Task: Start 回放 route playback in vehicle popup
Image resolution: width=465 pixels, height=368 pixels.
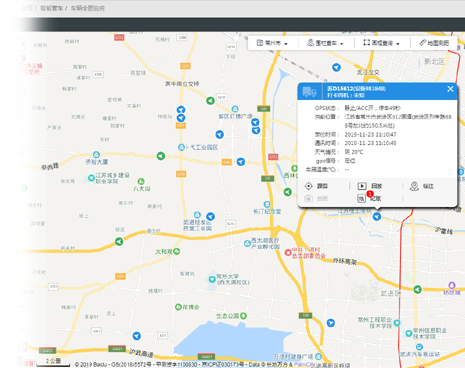Action: pos(362,186)
